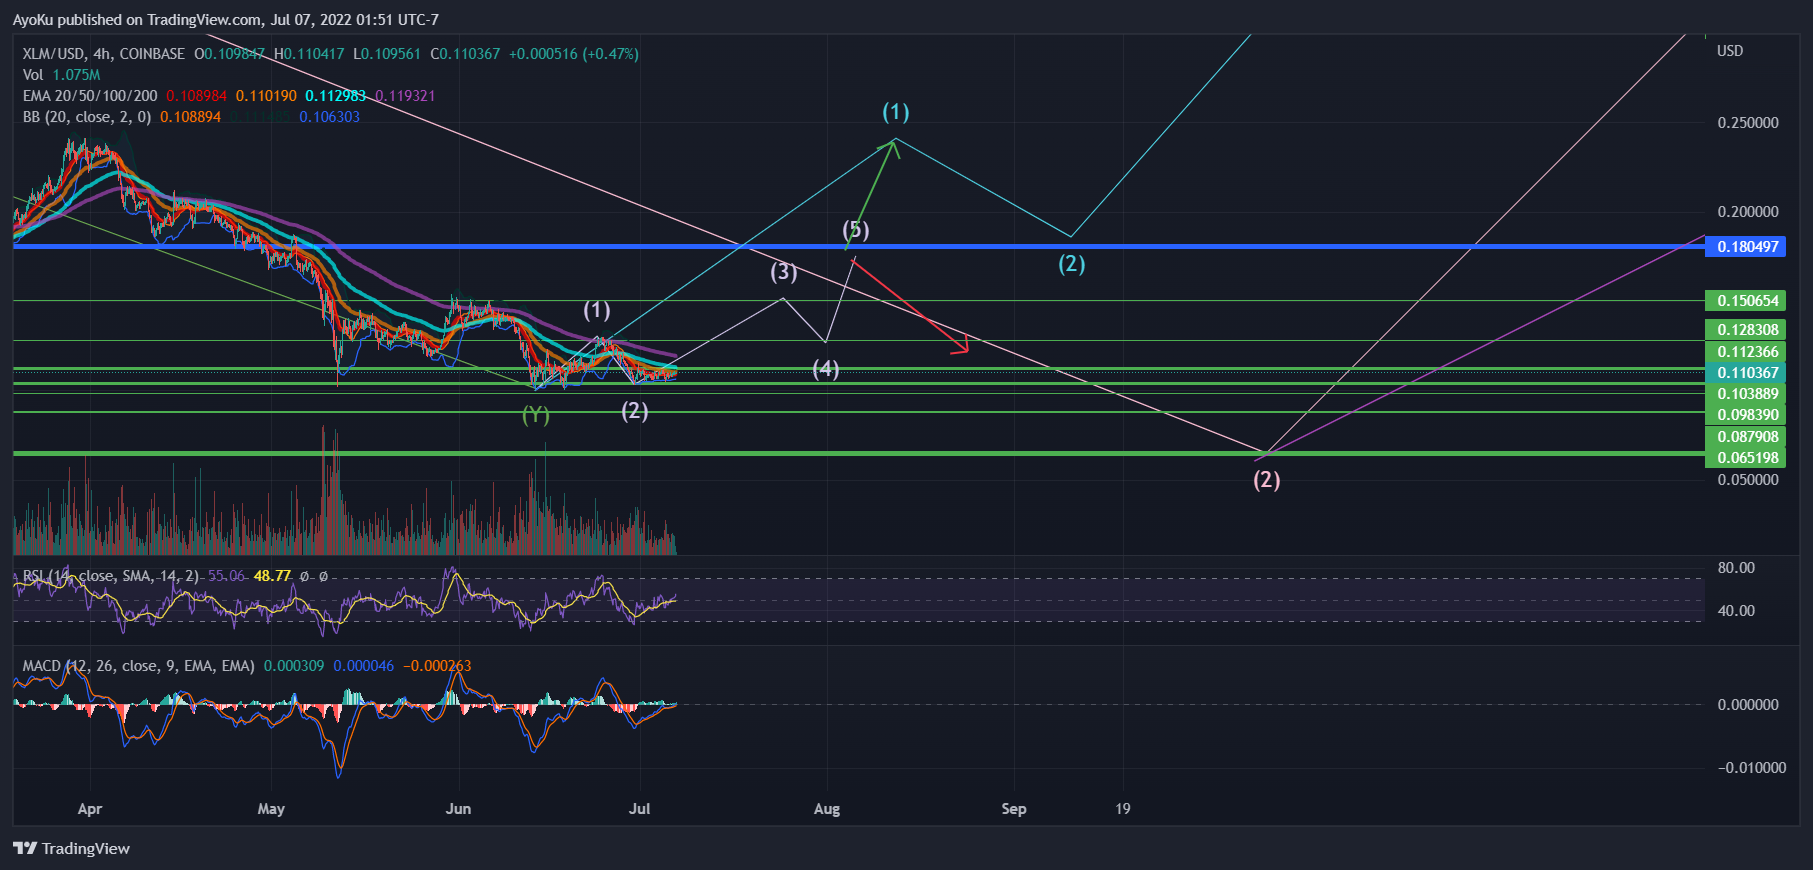Click the XLM/USD, 4h, COINBASE symbol title
The image size is (1813, 870).
pyautogui.click(x=104, y=54)
